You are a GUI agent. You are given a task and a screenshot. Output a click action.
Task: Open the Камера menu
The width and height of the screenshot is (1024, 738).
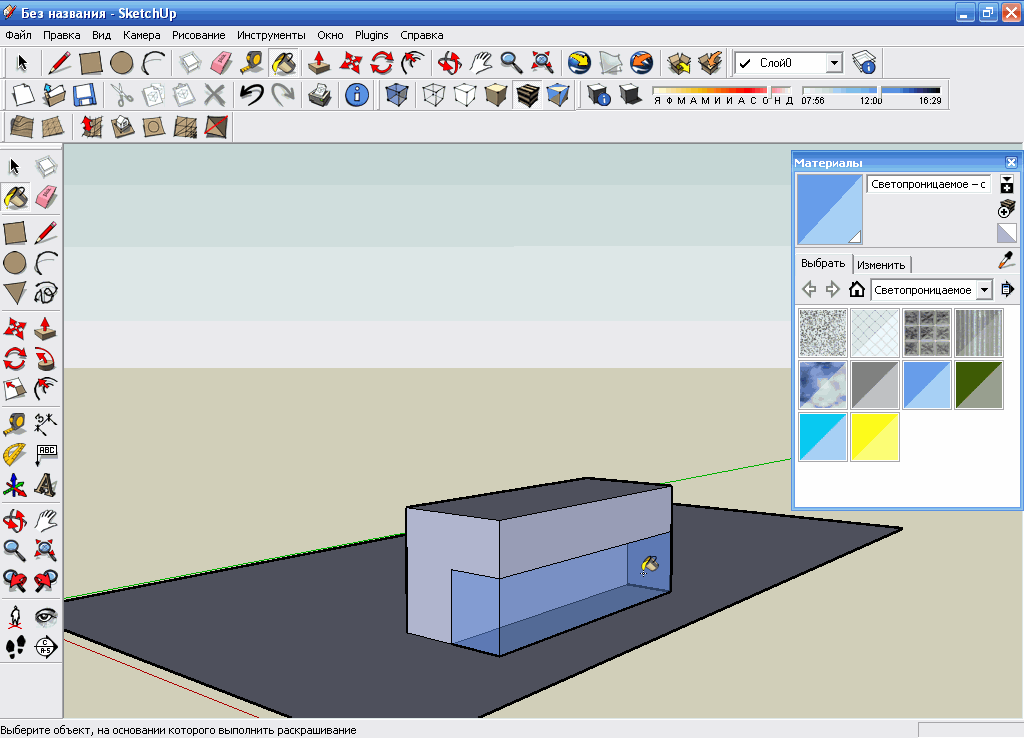pyautogui.click(x=142, y=35)
